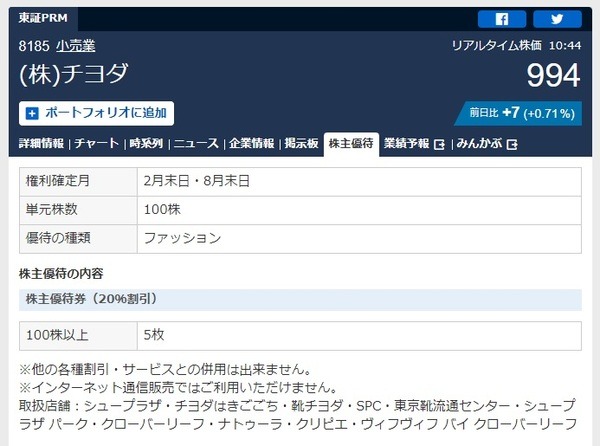Open the 掲示板 tab
The width and height of the screenshot is (600, 446).
[x=302, y=143]
